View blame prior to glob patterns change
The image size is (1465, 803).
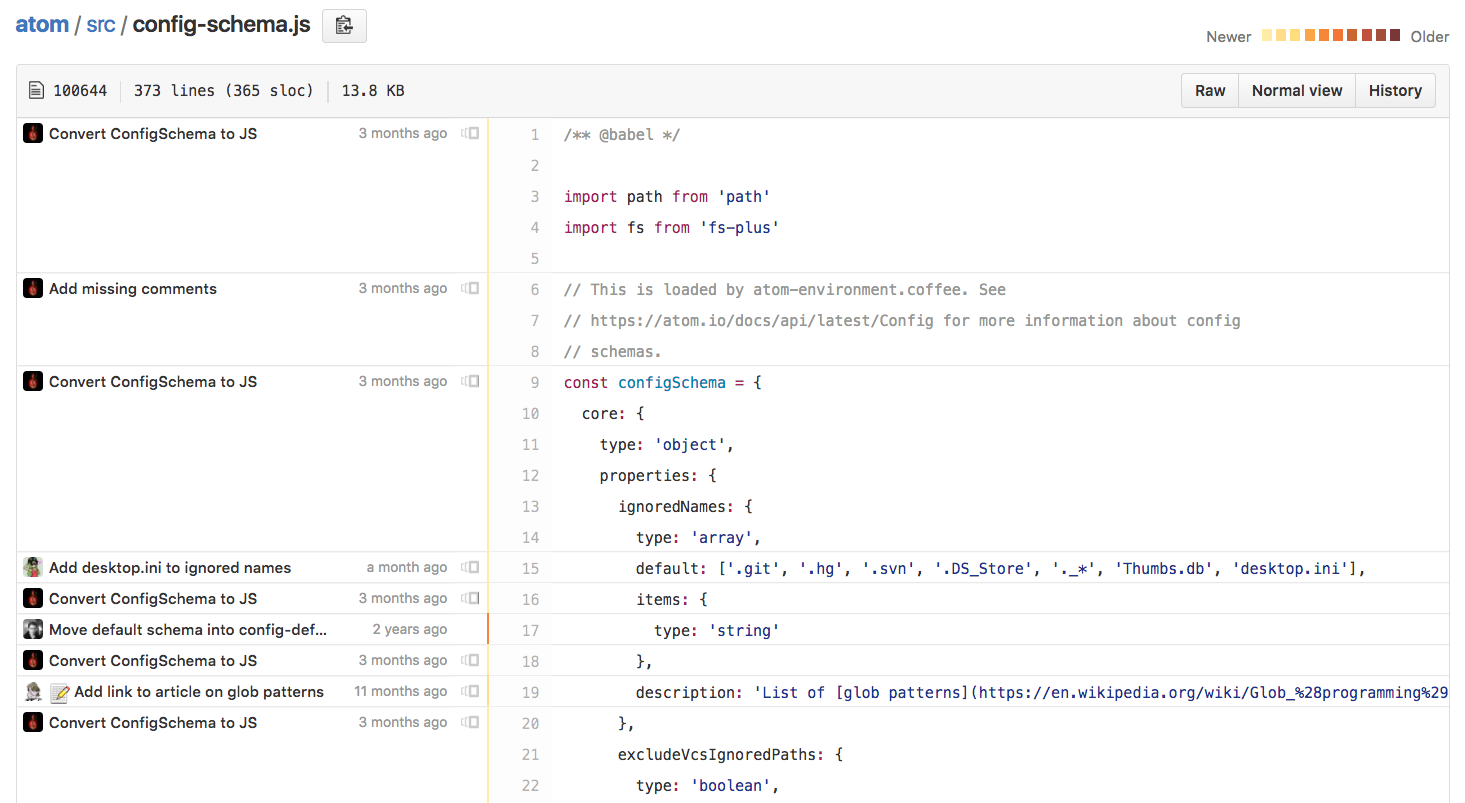pos(470,691)
